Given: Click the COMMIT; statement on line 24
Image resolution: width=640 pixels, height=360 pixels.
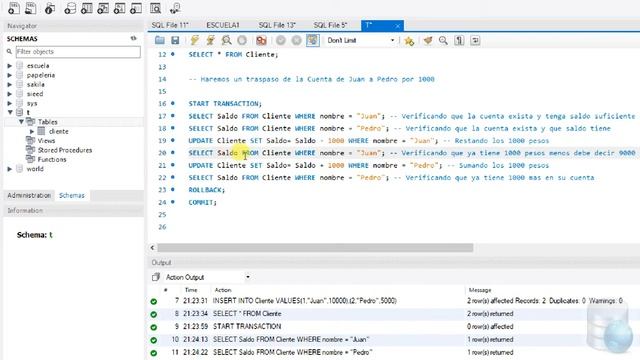Looking at the screenshot, I should (202, 202).
